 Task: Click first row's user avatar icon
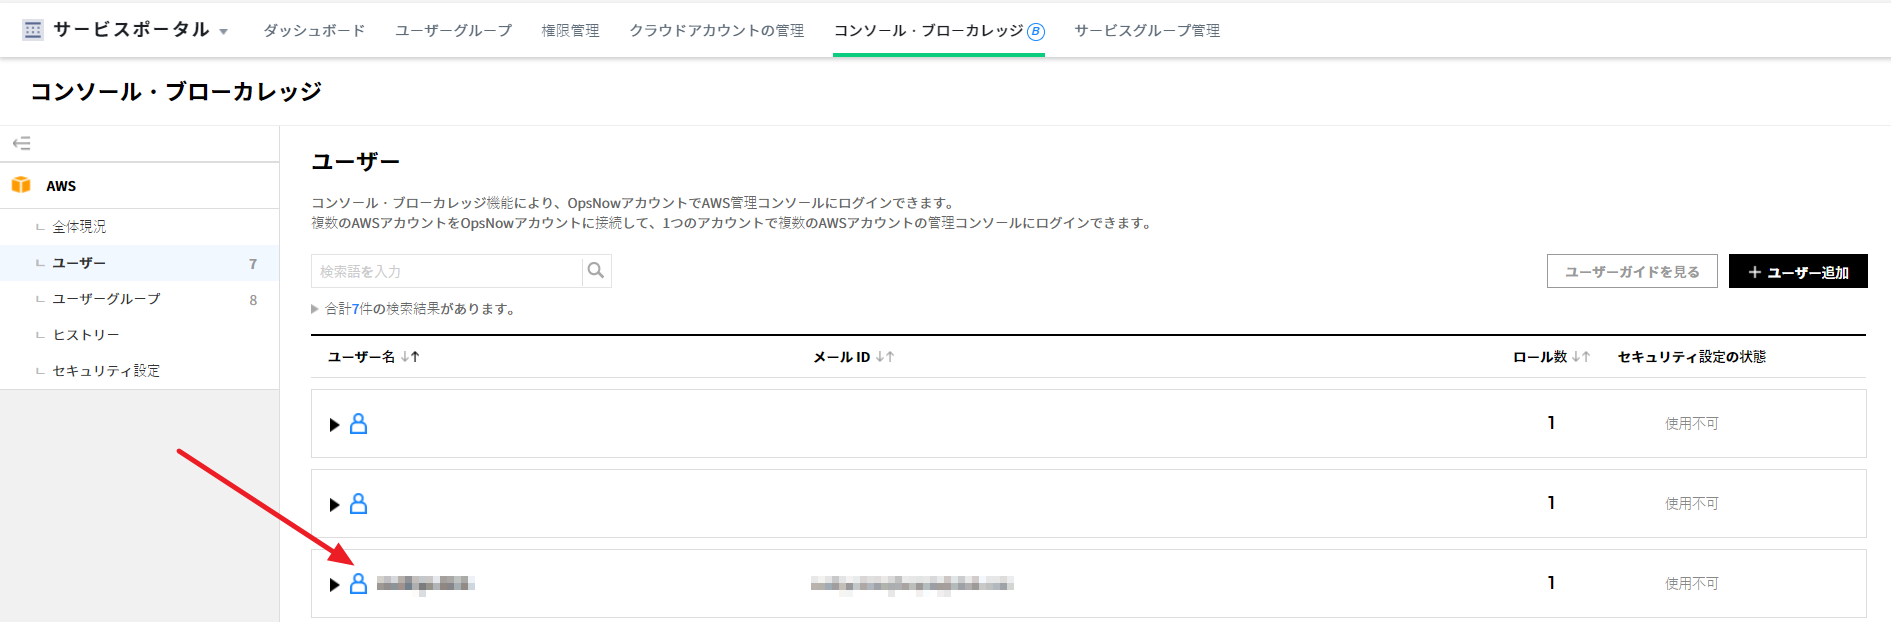[358, 424]
